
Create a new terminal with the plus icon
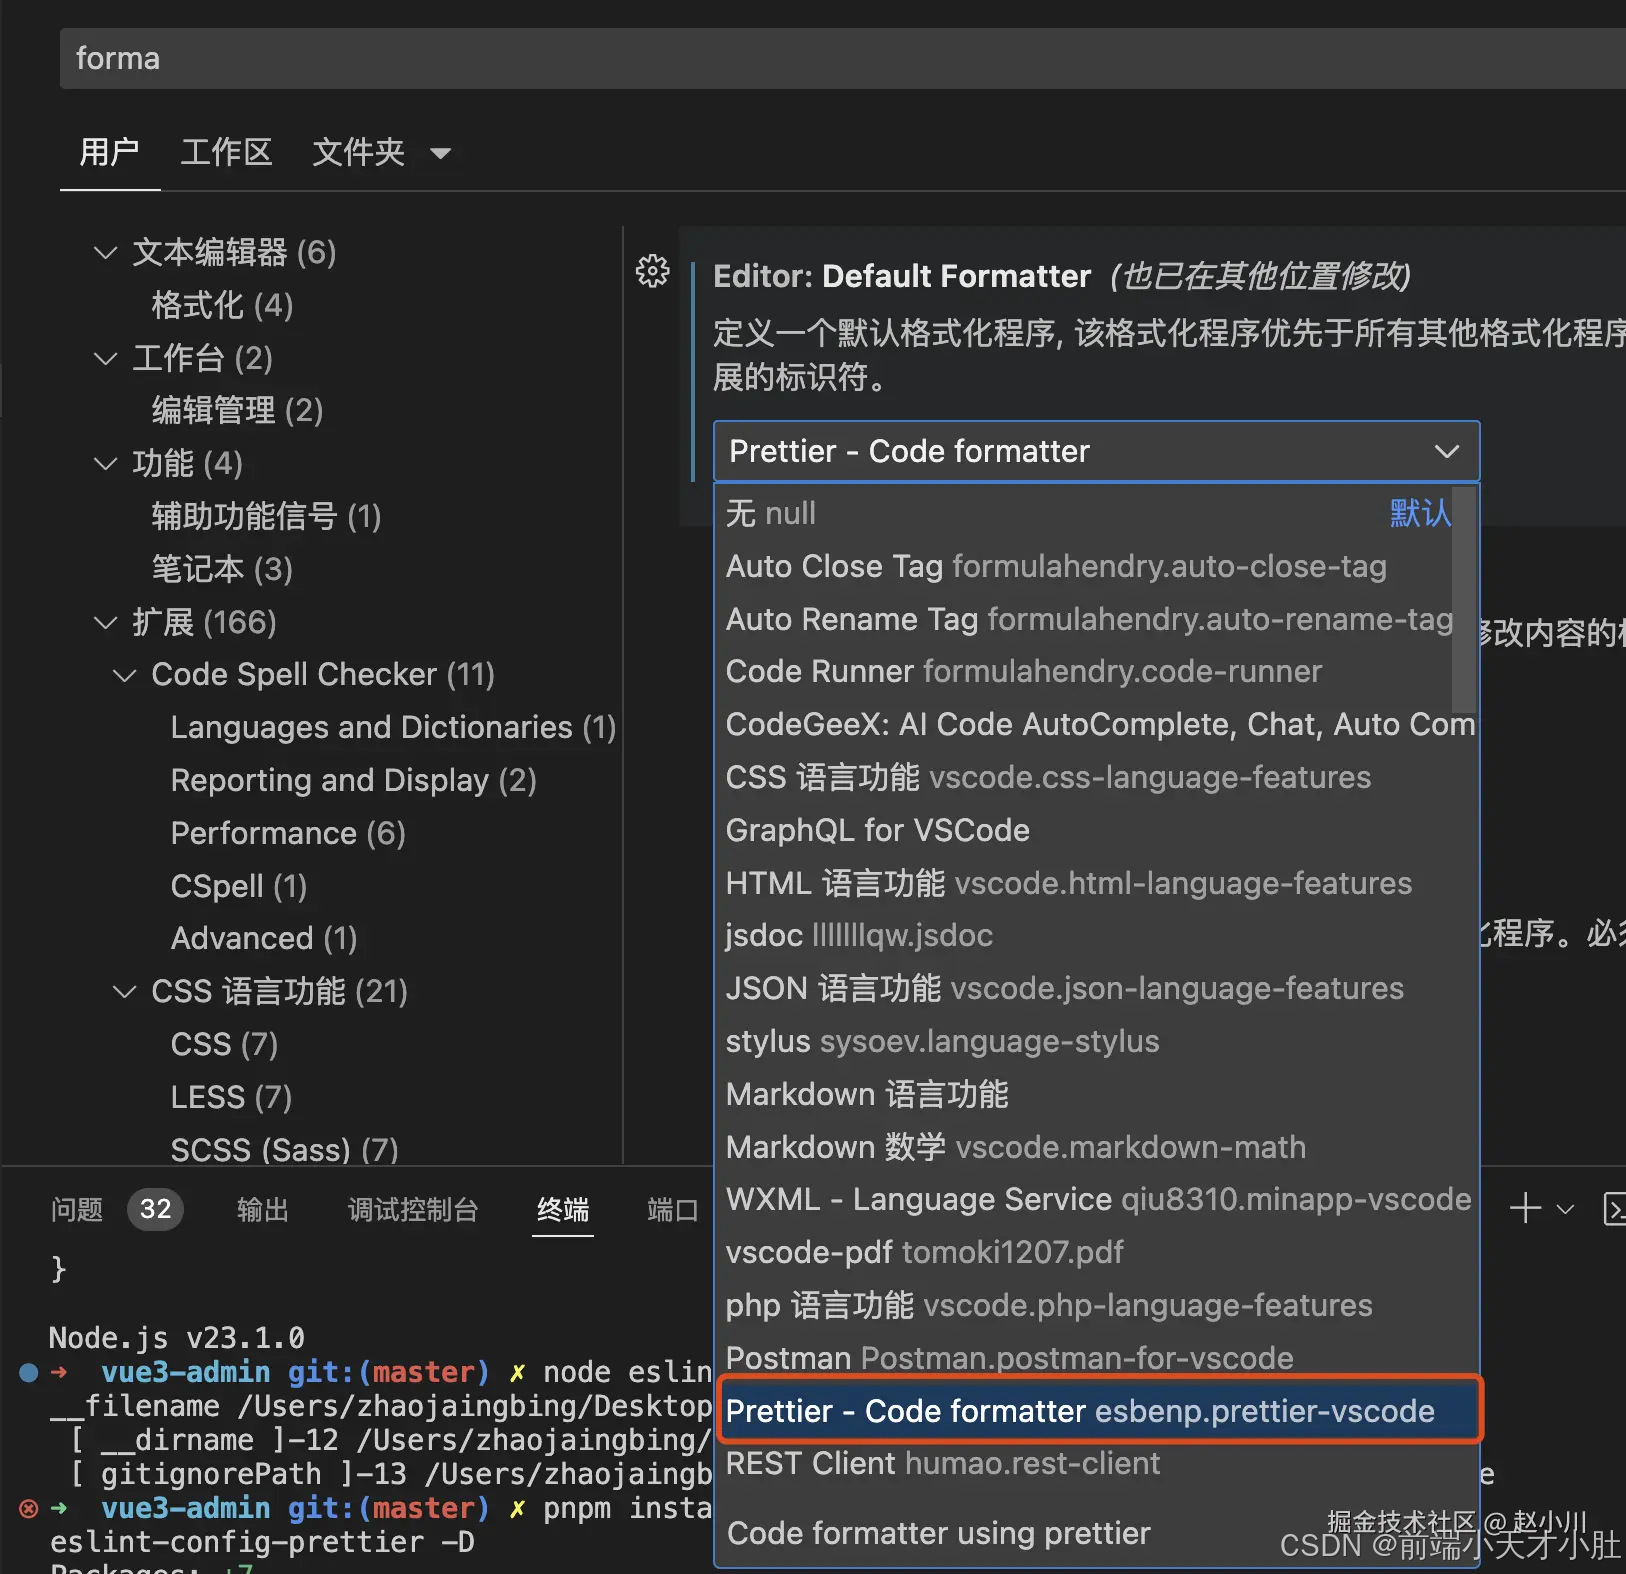tap(1524, 1209)
